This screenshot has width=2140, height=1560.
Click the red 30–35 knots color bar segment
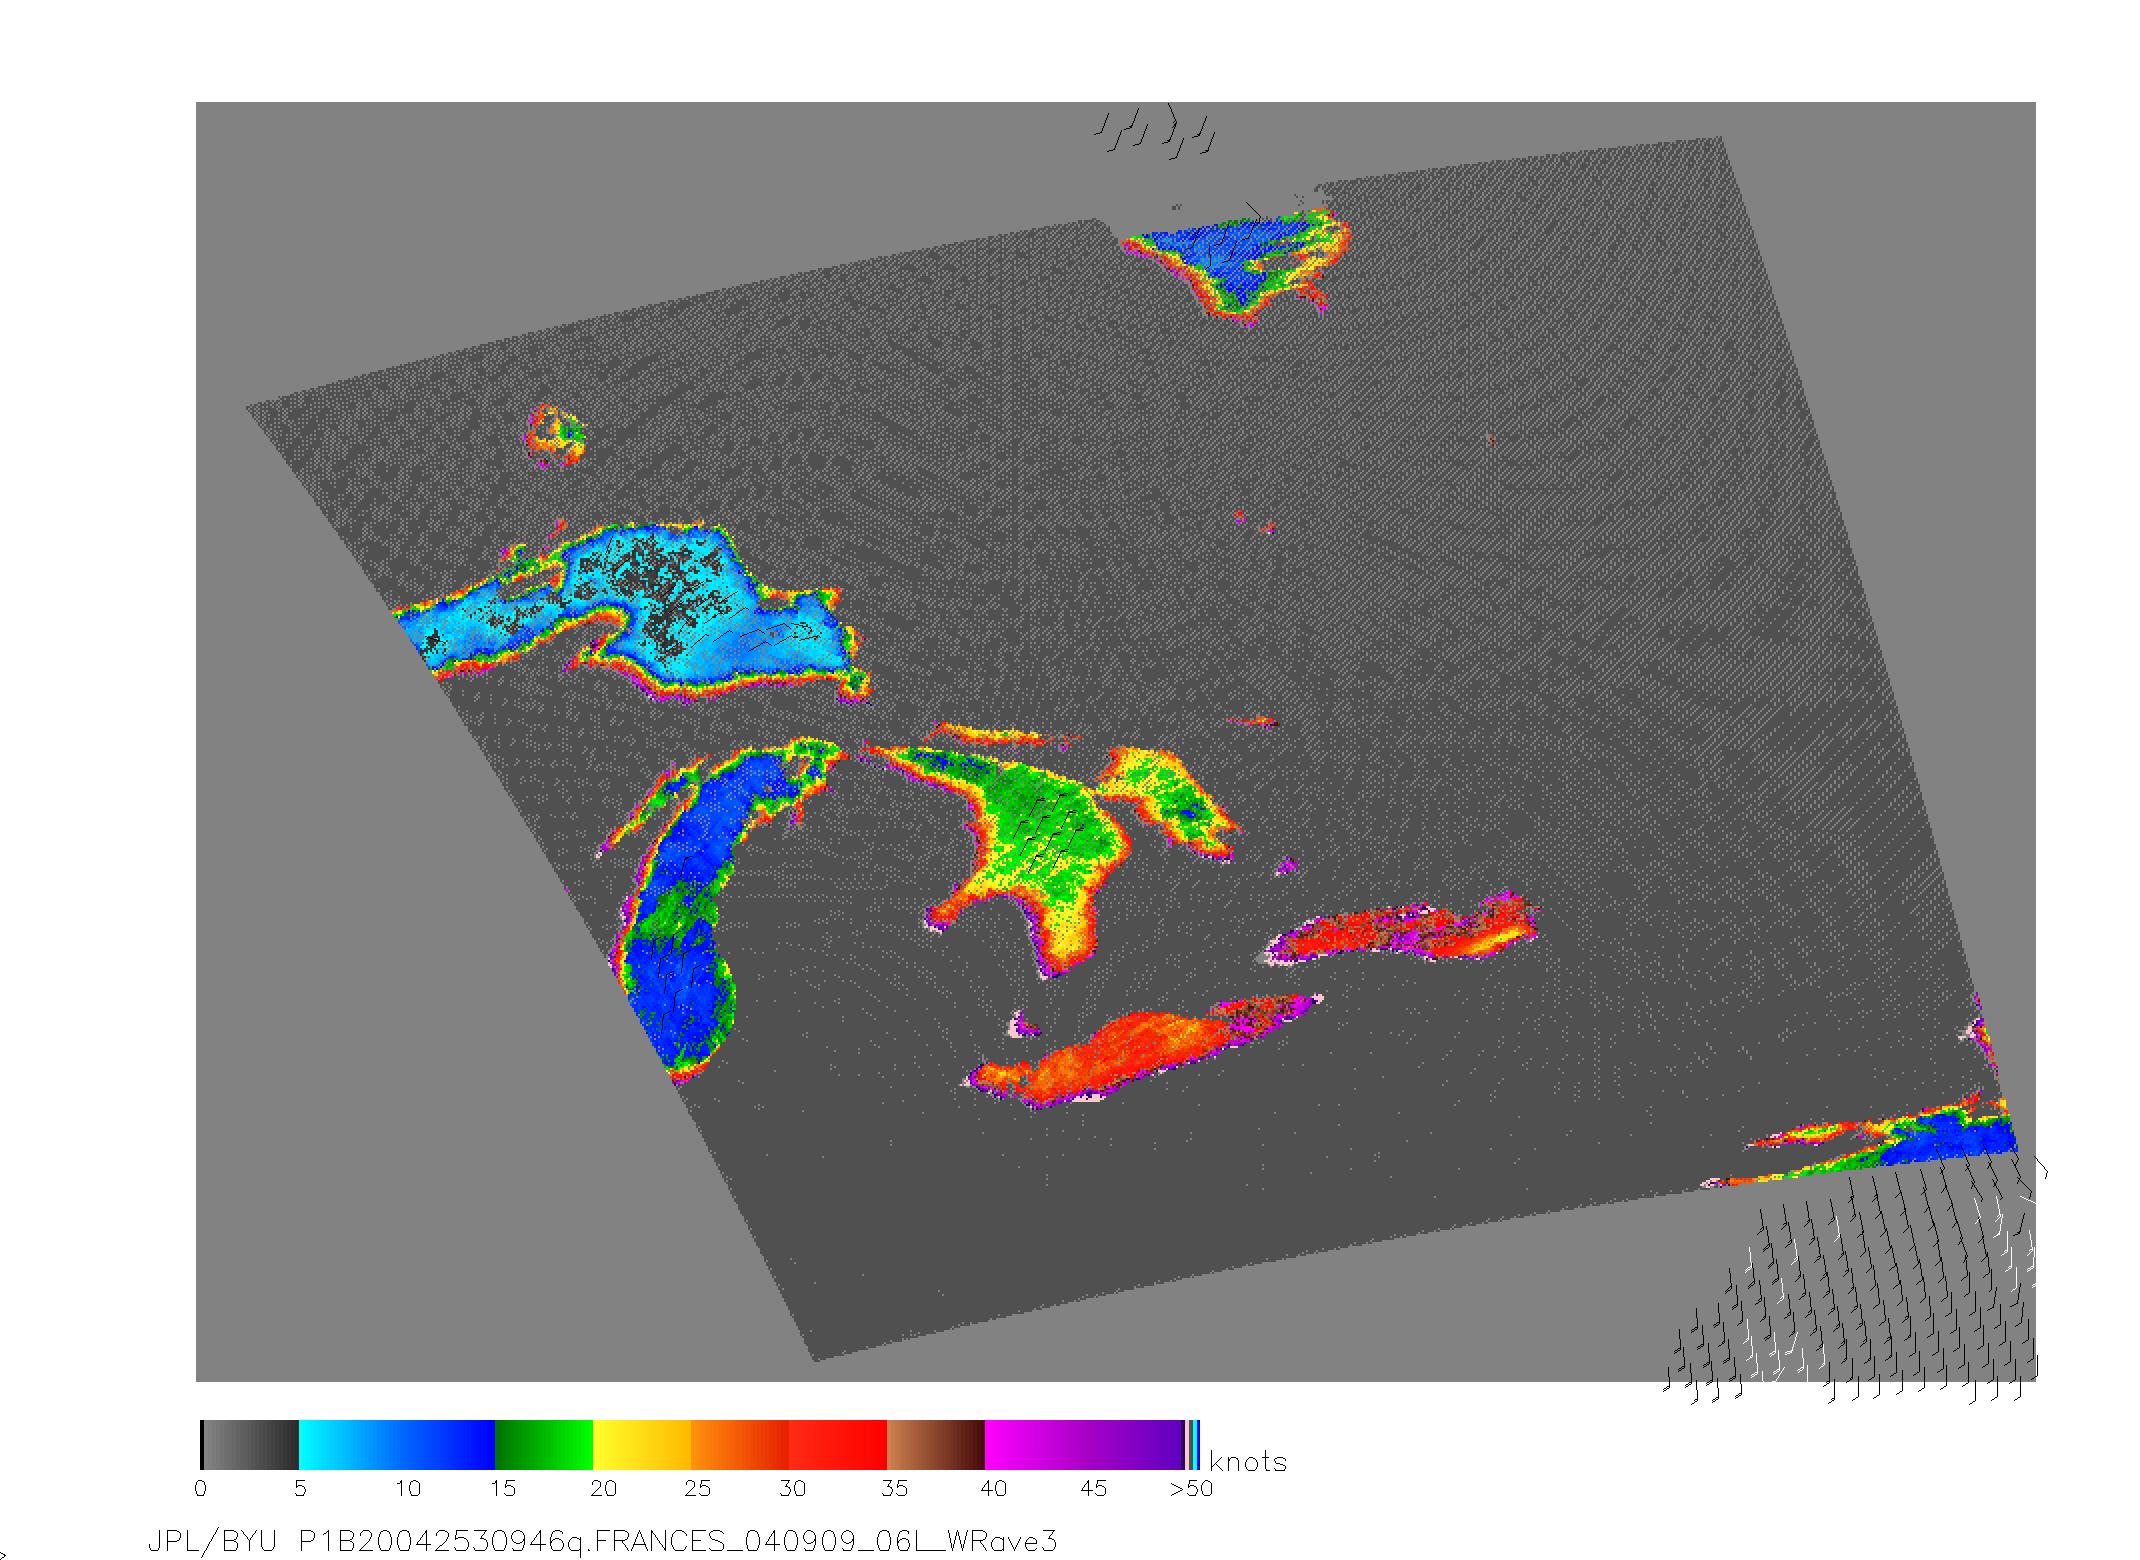tap(838, 1445)
